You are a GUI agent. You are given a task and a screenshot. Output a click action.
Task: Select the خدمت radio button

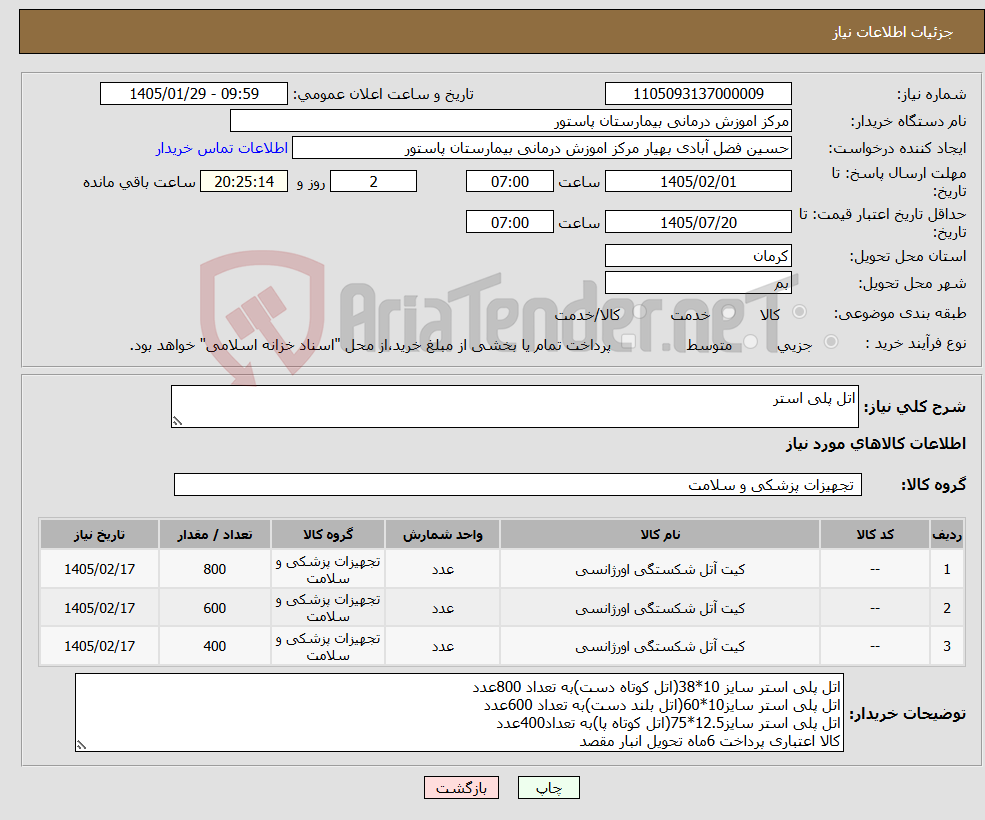coord(729,312)
